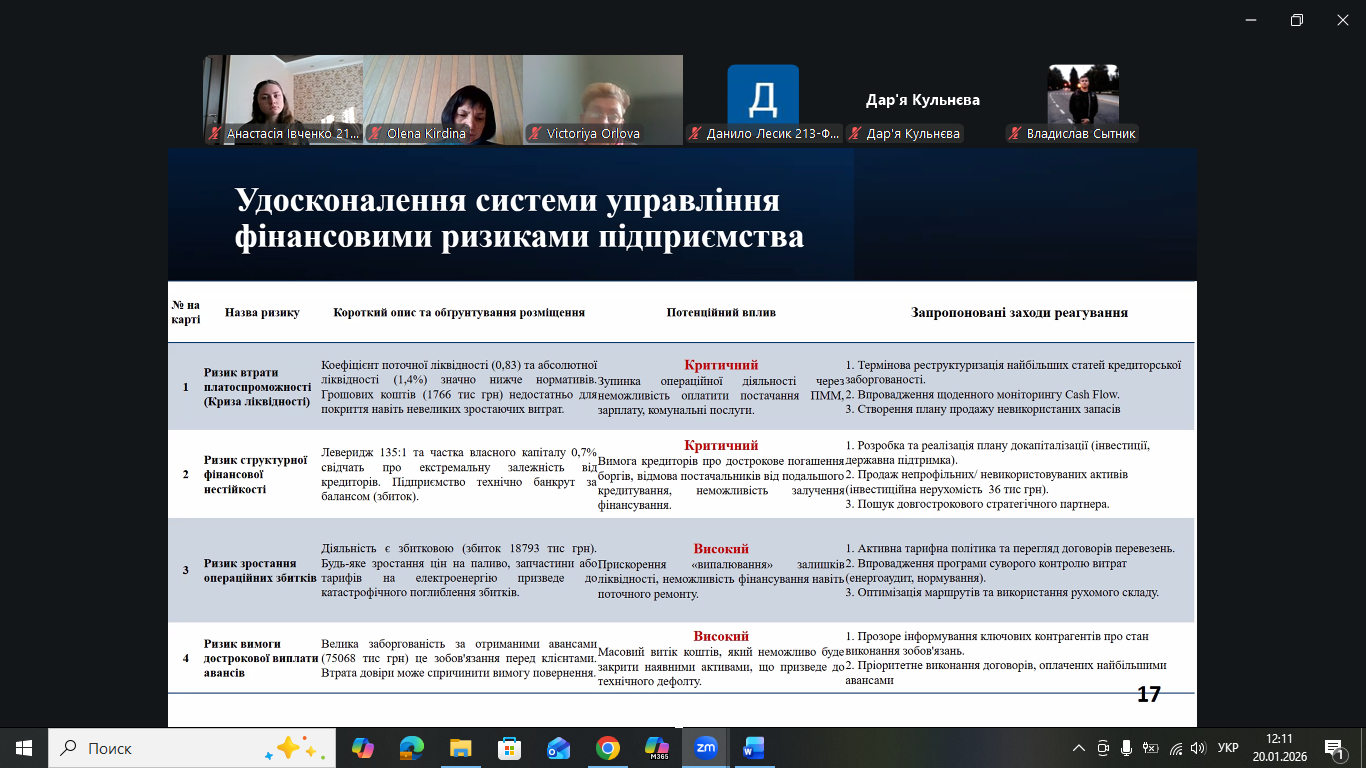Open the Outlook taskbar icon
Screen dimensions: 1366x768
558,747
